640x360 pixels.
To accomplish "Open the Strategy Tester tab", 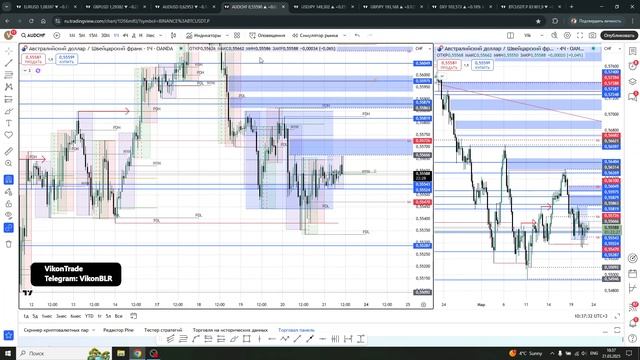I will pos(163,330).
